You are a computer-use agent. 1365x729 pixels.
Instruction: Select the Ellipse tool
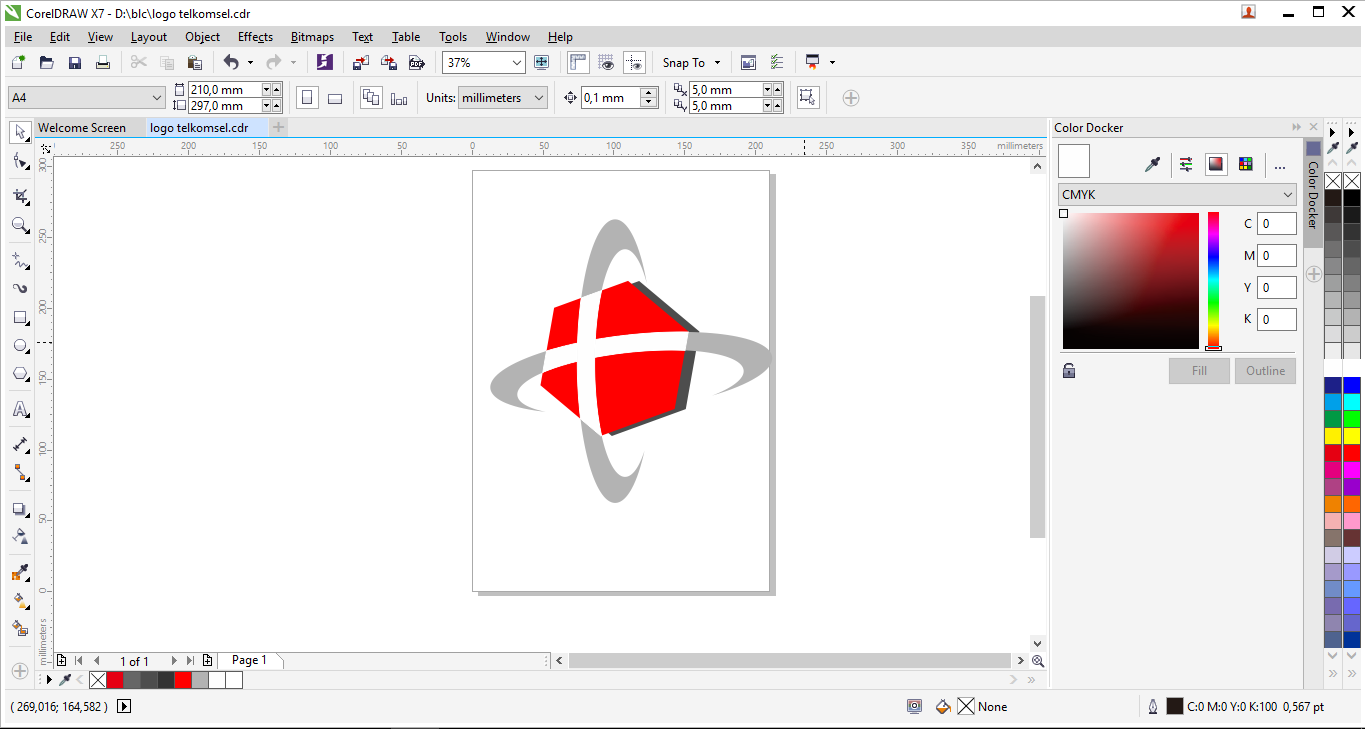click(20, 346)
